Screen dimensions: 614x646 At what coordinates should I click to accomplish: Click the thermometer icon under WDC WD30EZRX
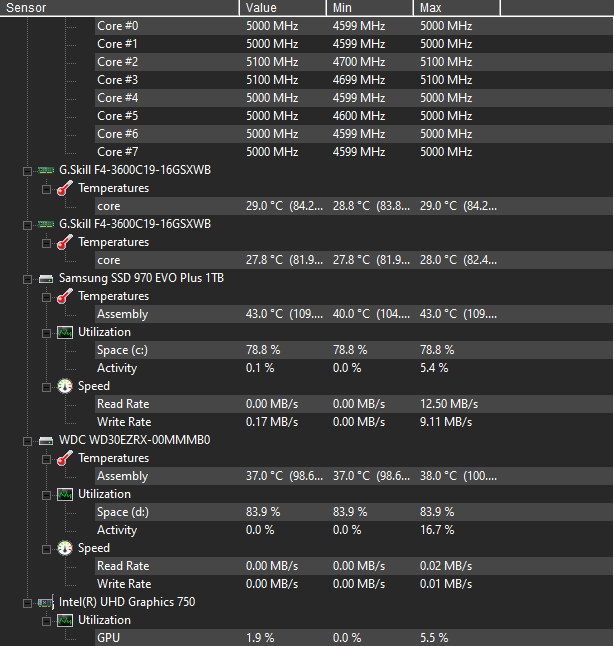click(65, 458)
